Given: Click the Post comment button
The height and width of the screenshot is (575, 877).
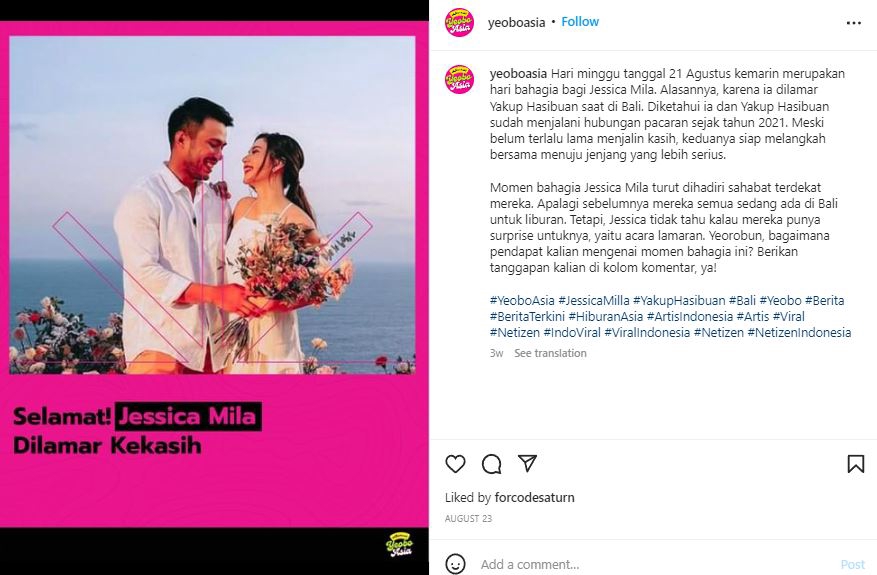Looking at the screenshot, I should tap(852, 564).
